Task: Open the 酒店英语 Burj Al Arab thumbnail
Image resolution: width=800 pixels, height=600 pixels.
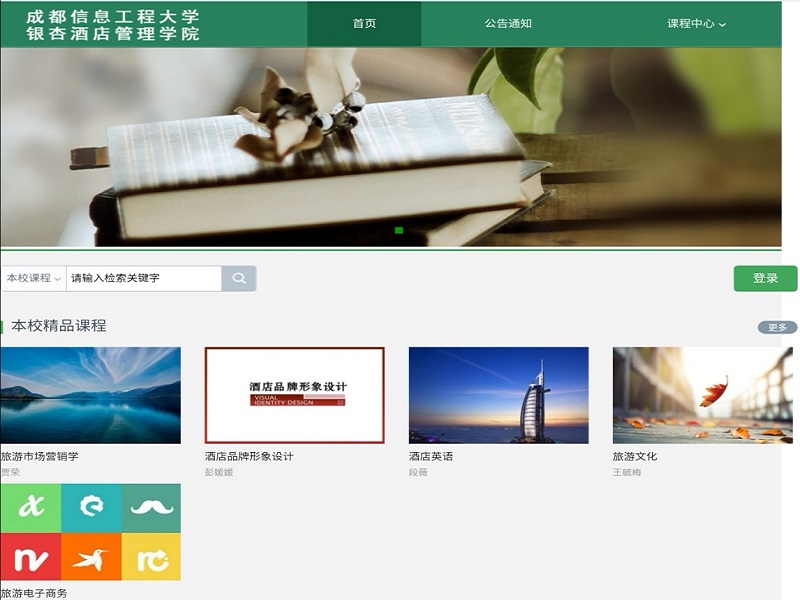Action: [x=498, y=395]
